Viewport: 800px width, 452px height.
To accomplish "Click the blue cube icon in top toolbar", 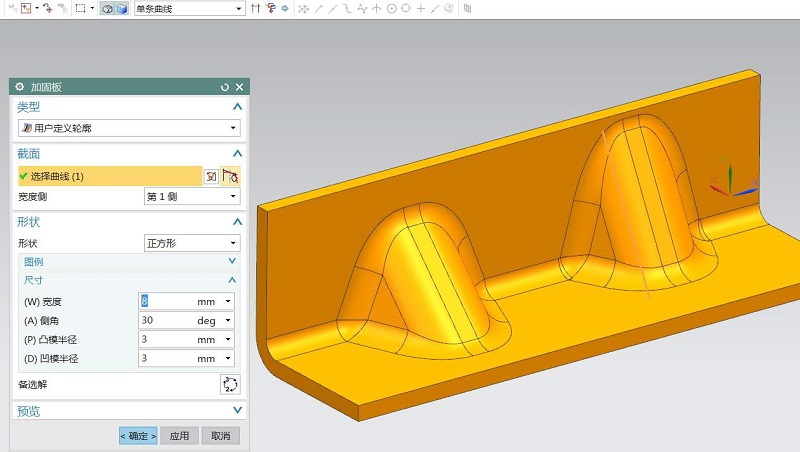I will tap(121, 8).
